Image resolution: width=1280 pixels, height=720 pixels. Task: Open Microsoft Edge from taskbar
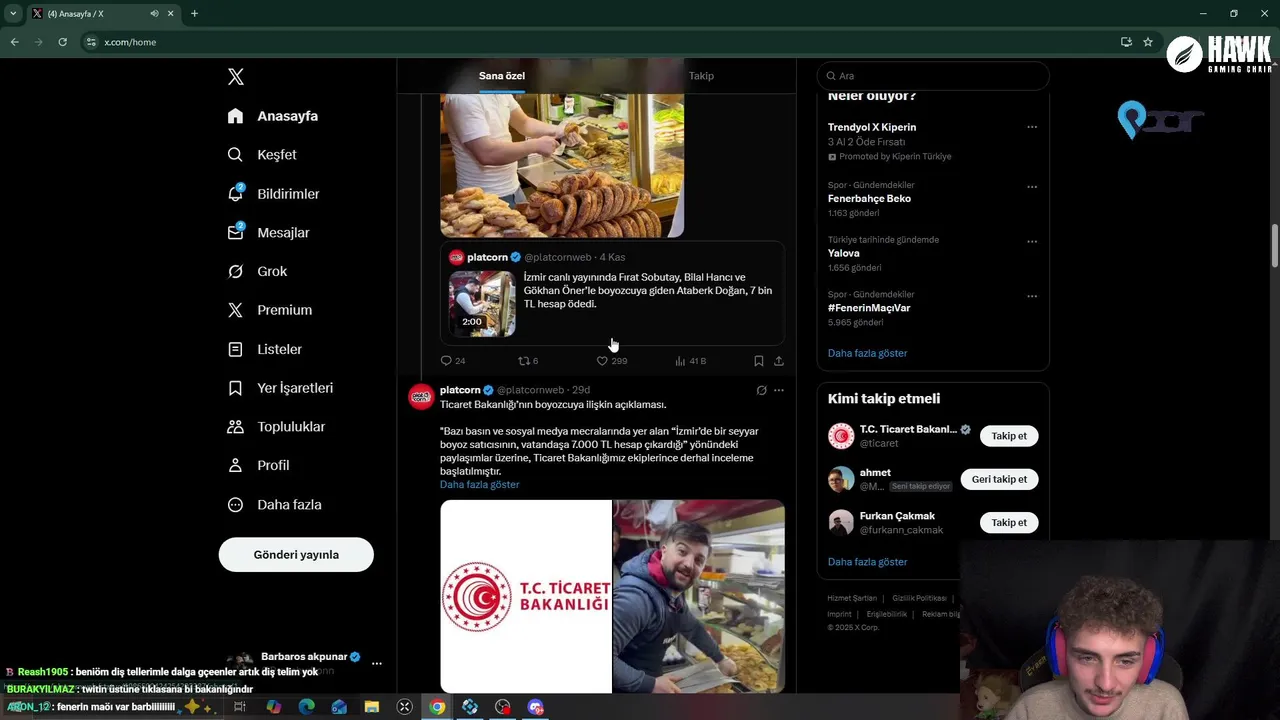point(306,707)
